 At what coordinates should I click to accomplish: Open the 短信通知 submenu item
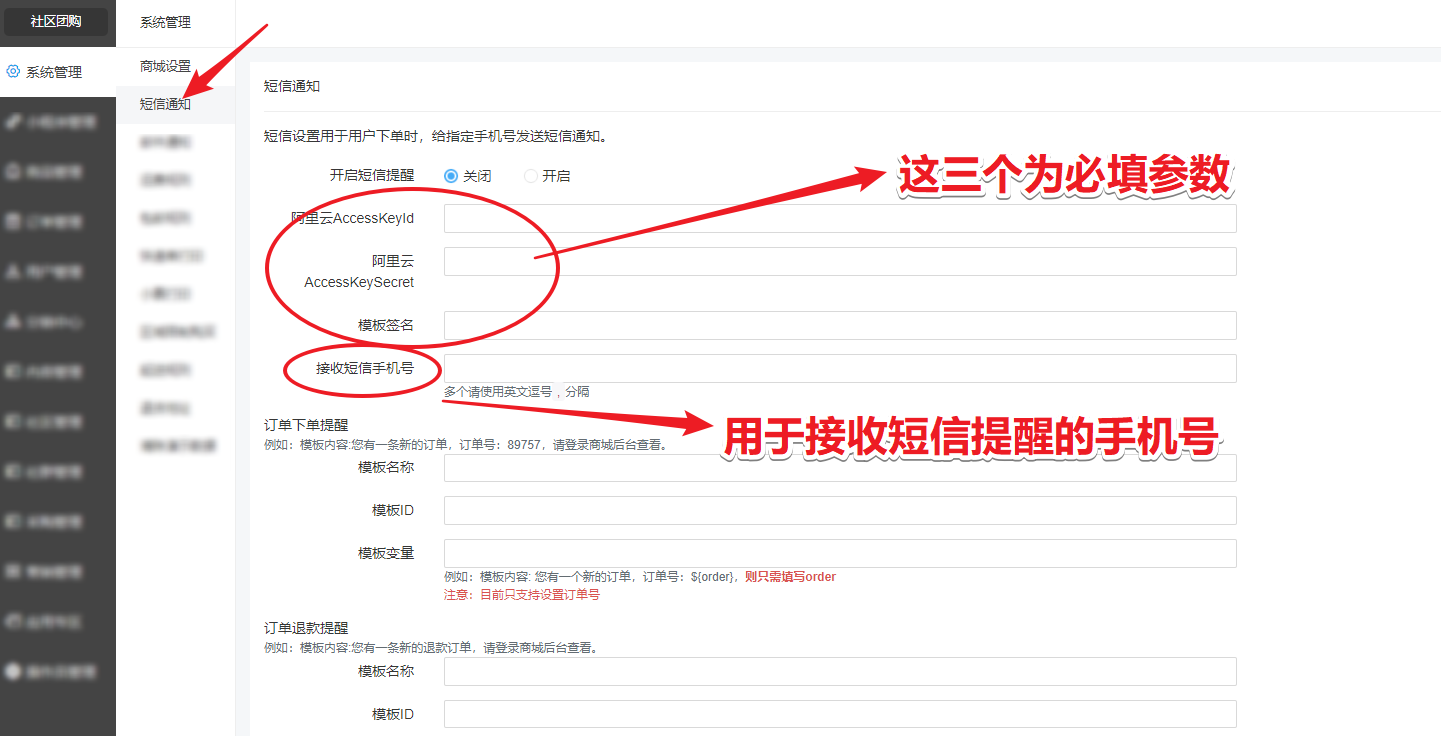point(165,104)
